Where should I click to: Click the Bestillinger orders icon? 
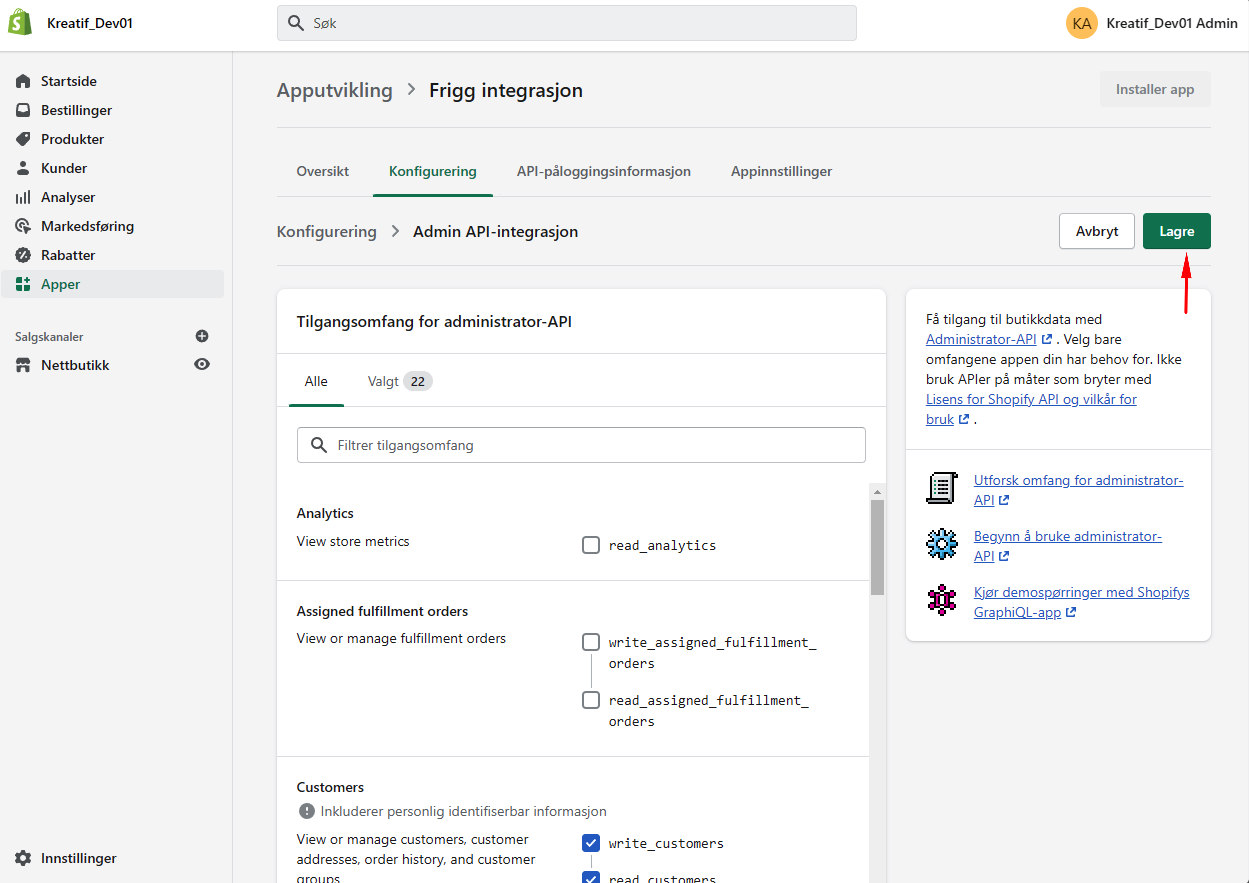point(23,110)
